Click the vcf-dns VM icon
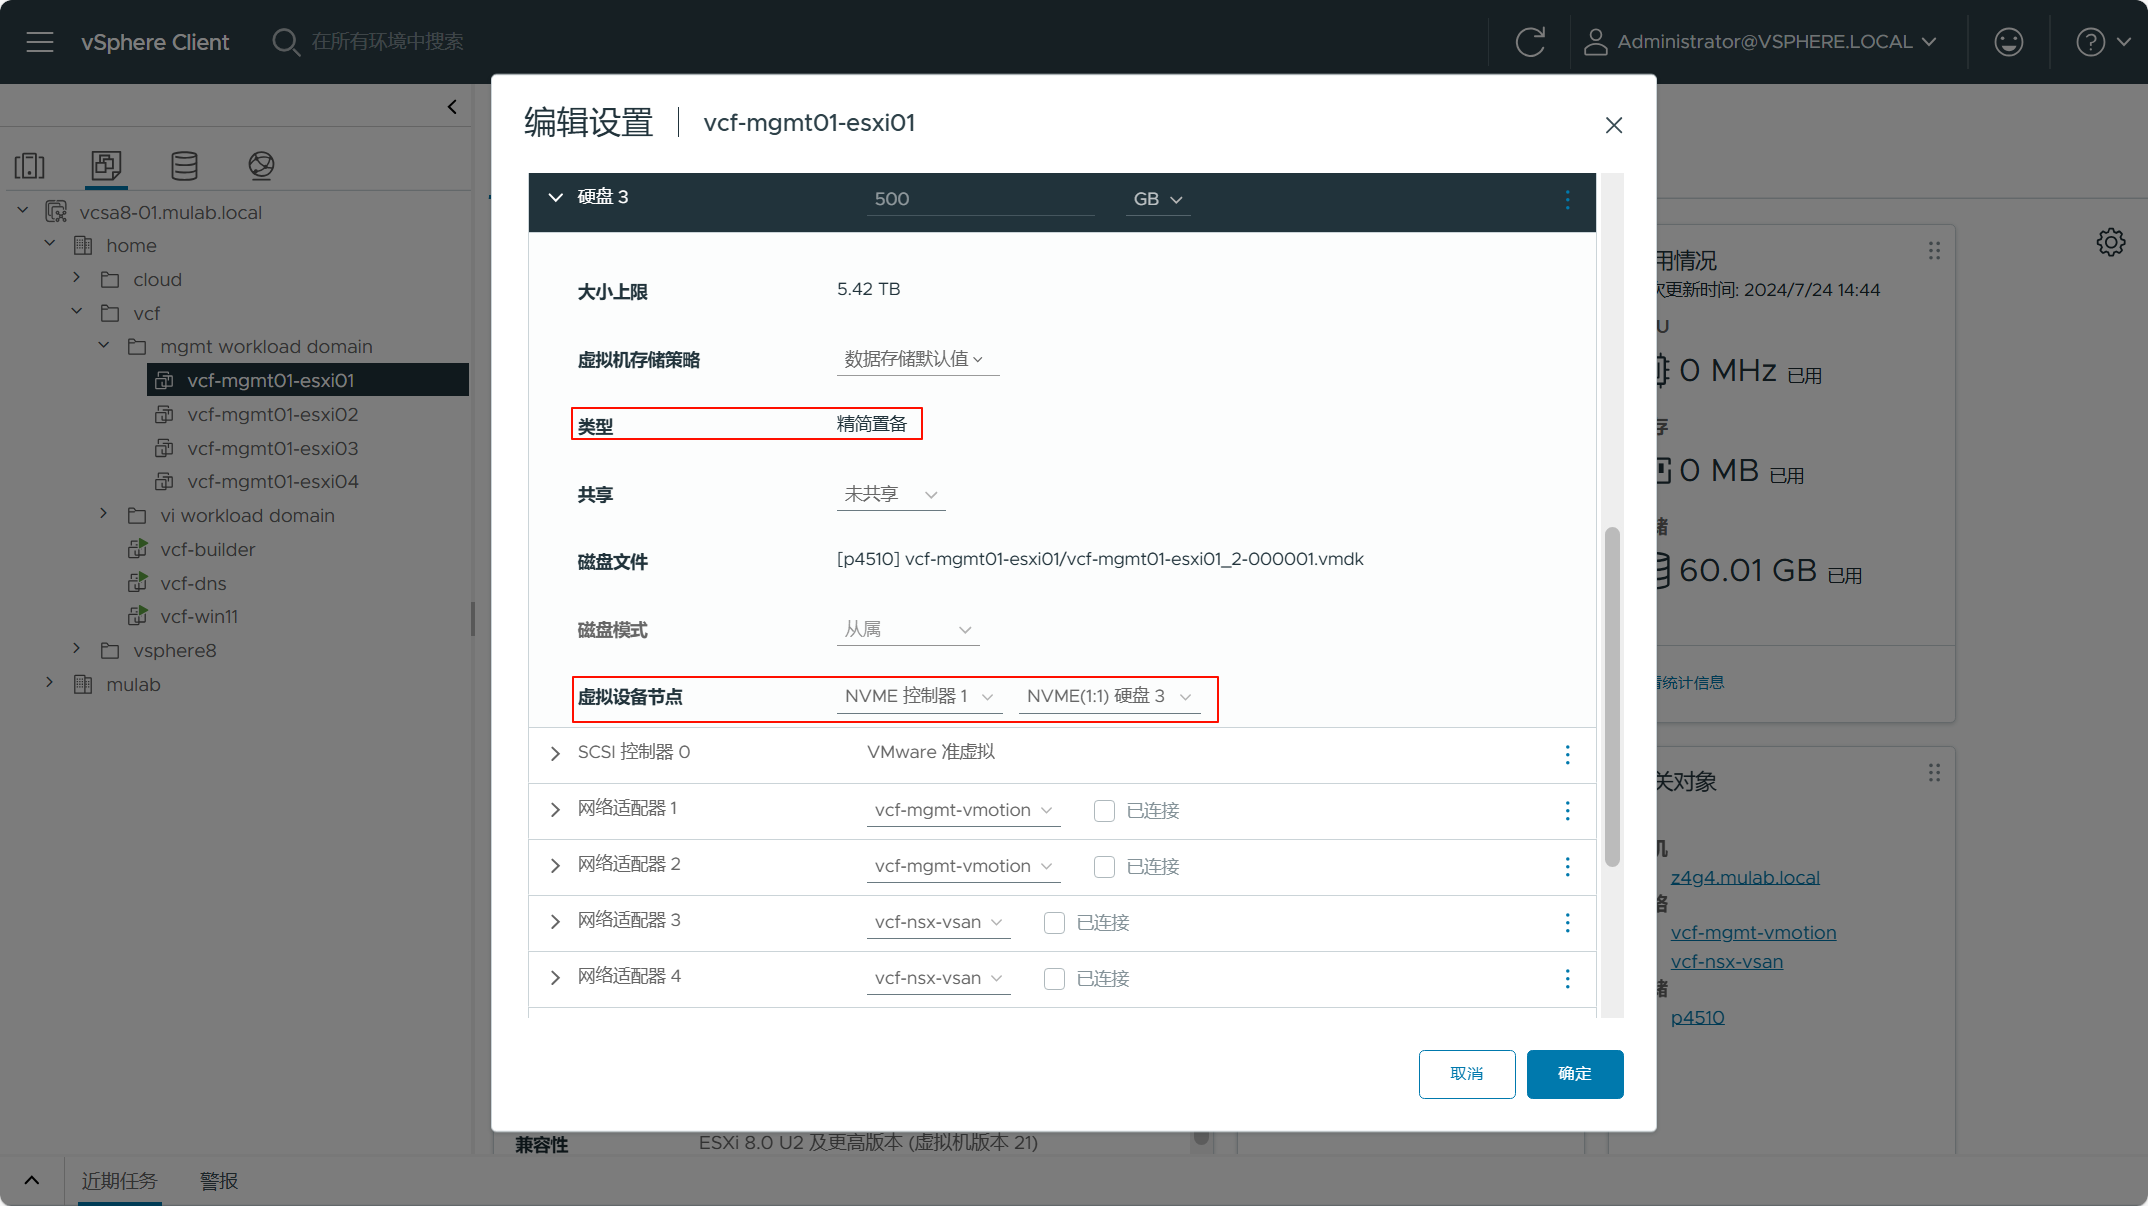This screenshot has width=2148, height=1206. pos(138,583)
